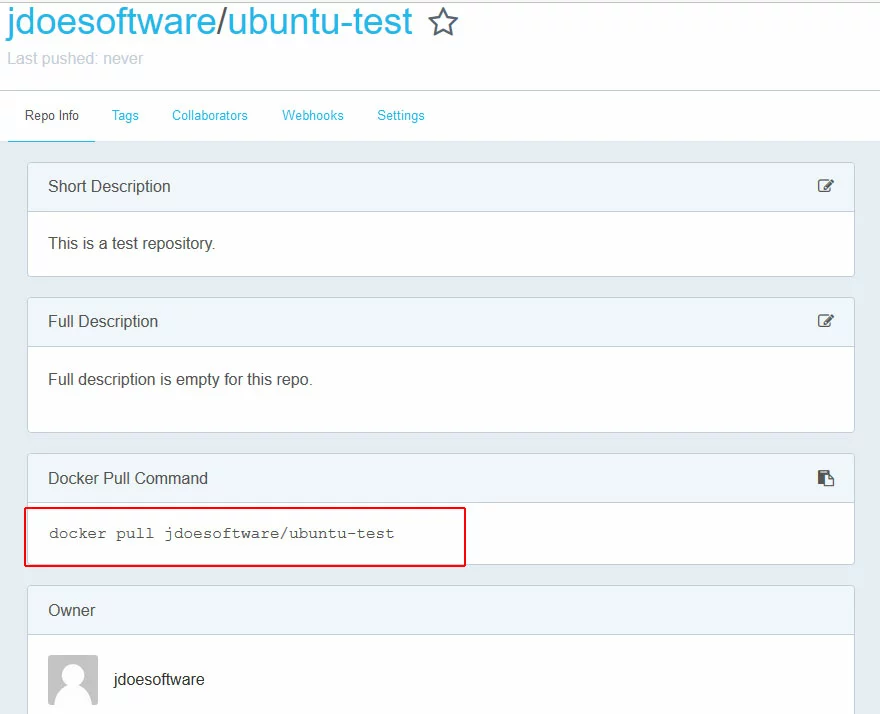Click 'This is a test repository.' text
The height and width of the screenshot is (714, 880).
point(131,244)
